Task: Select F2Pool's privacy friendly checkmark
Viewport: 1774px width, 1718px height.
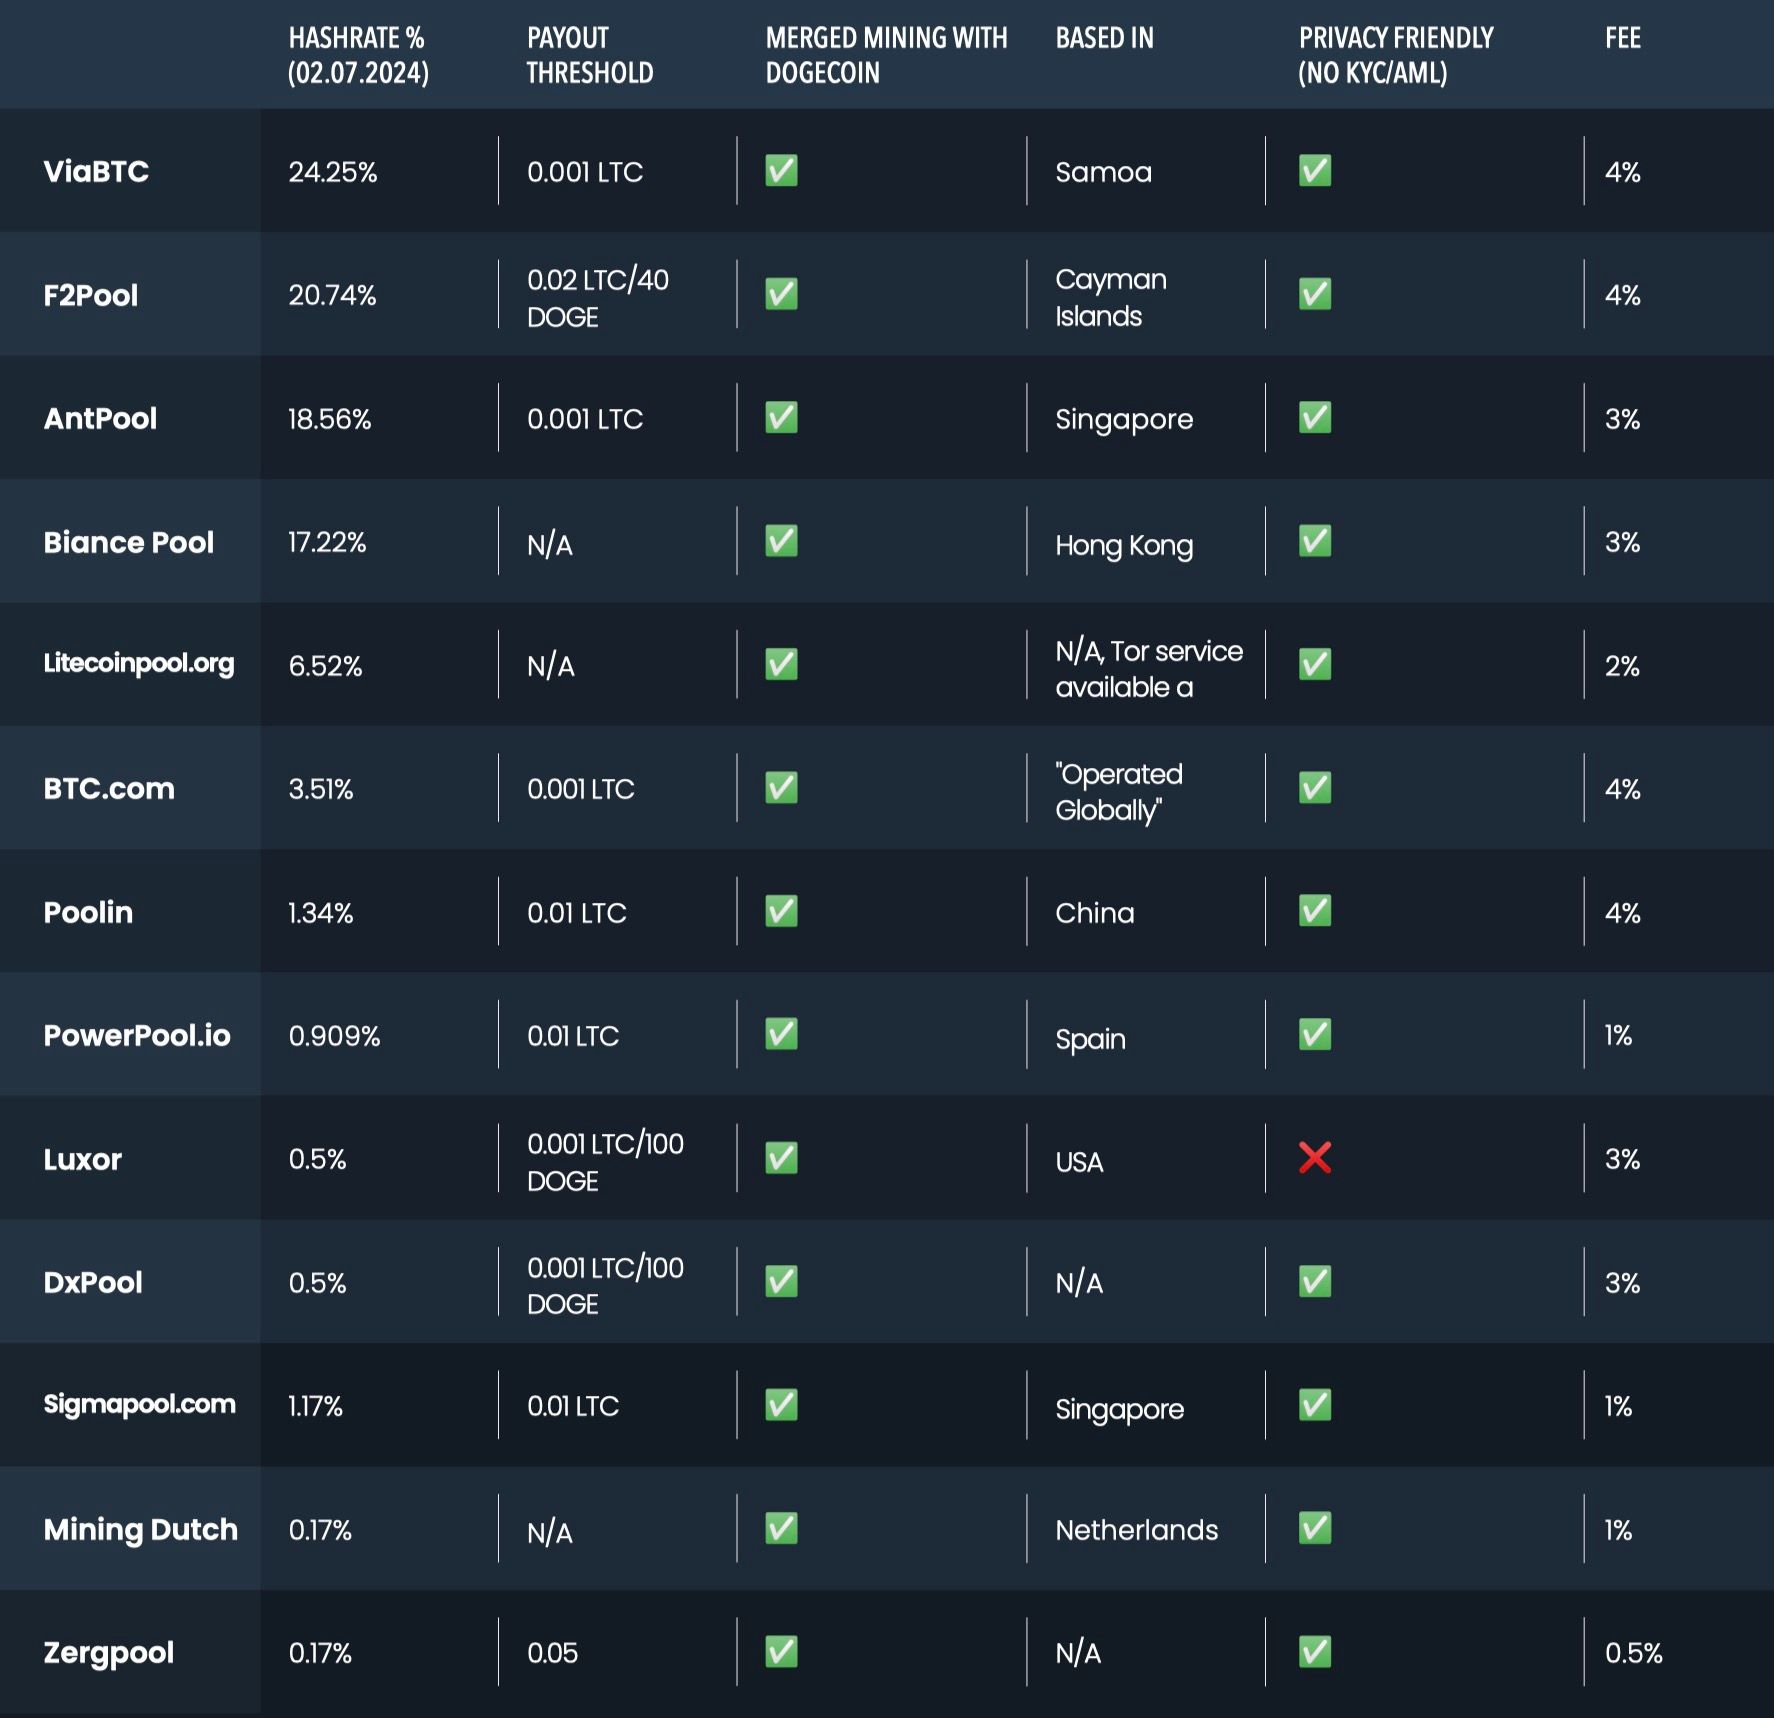Action: [1315, 294]
